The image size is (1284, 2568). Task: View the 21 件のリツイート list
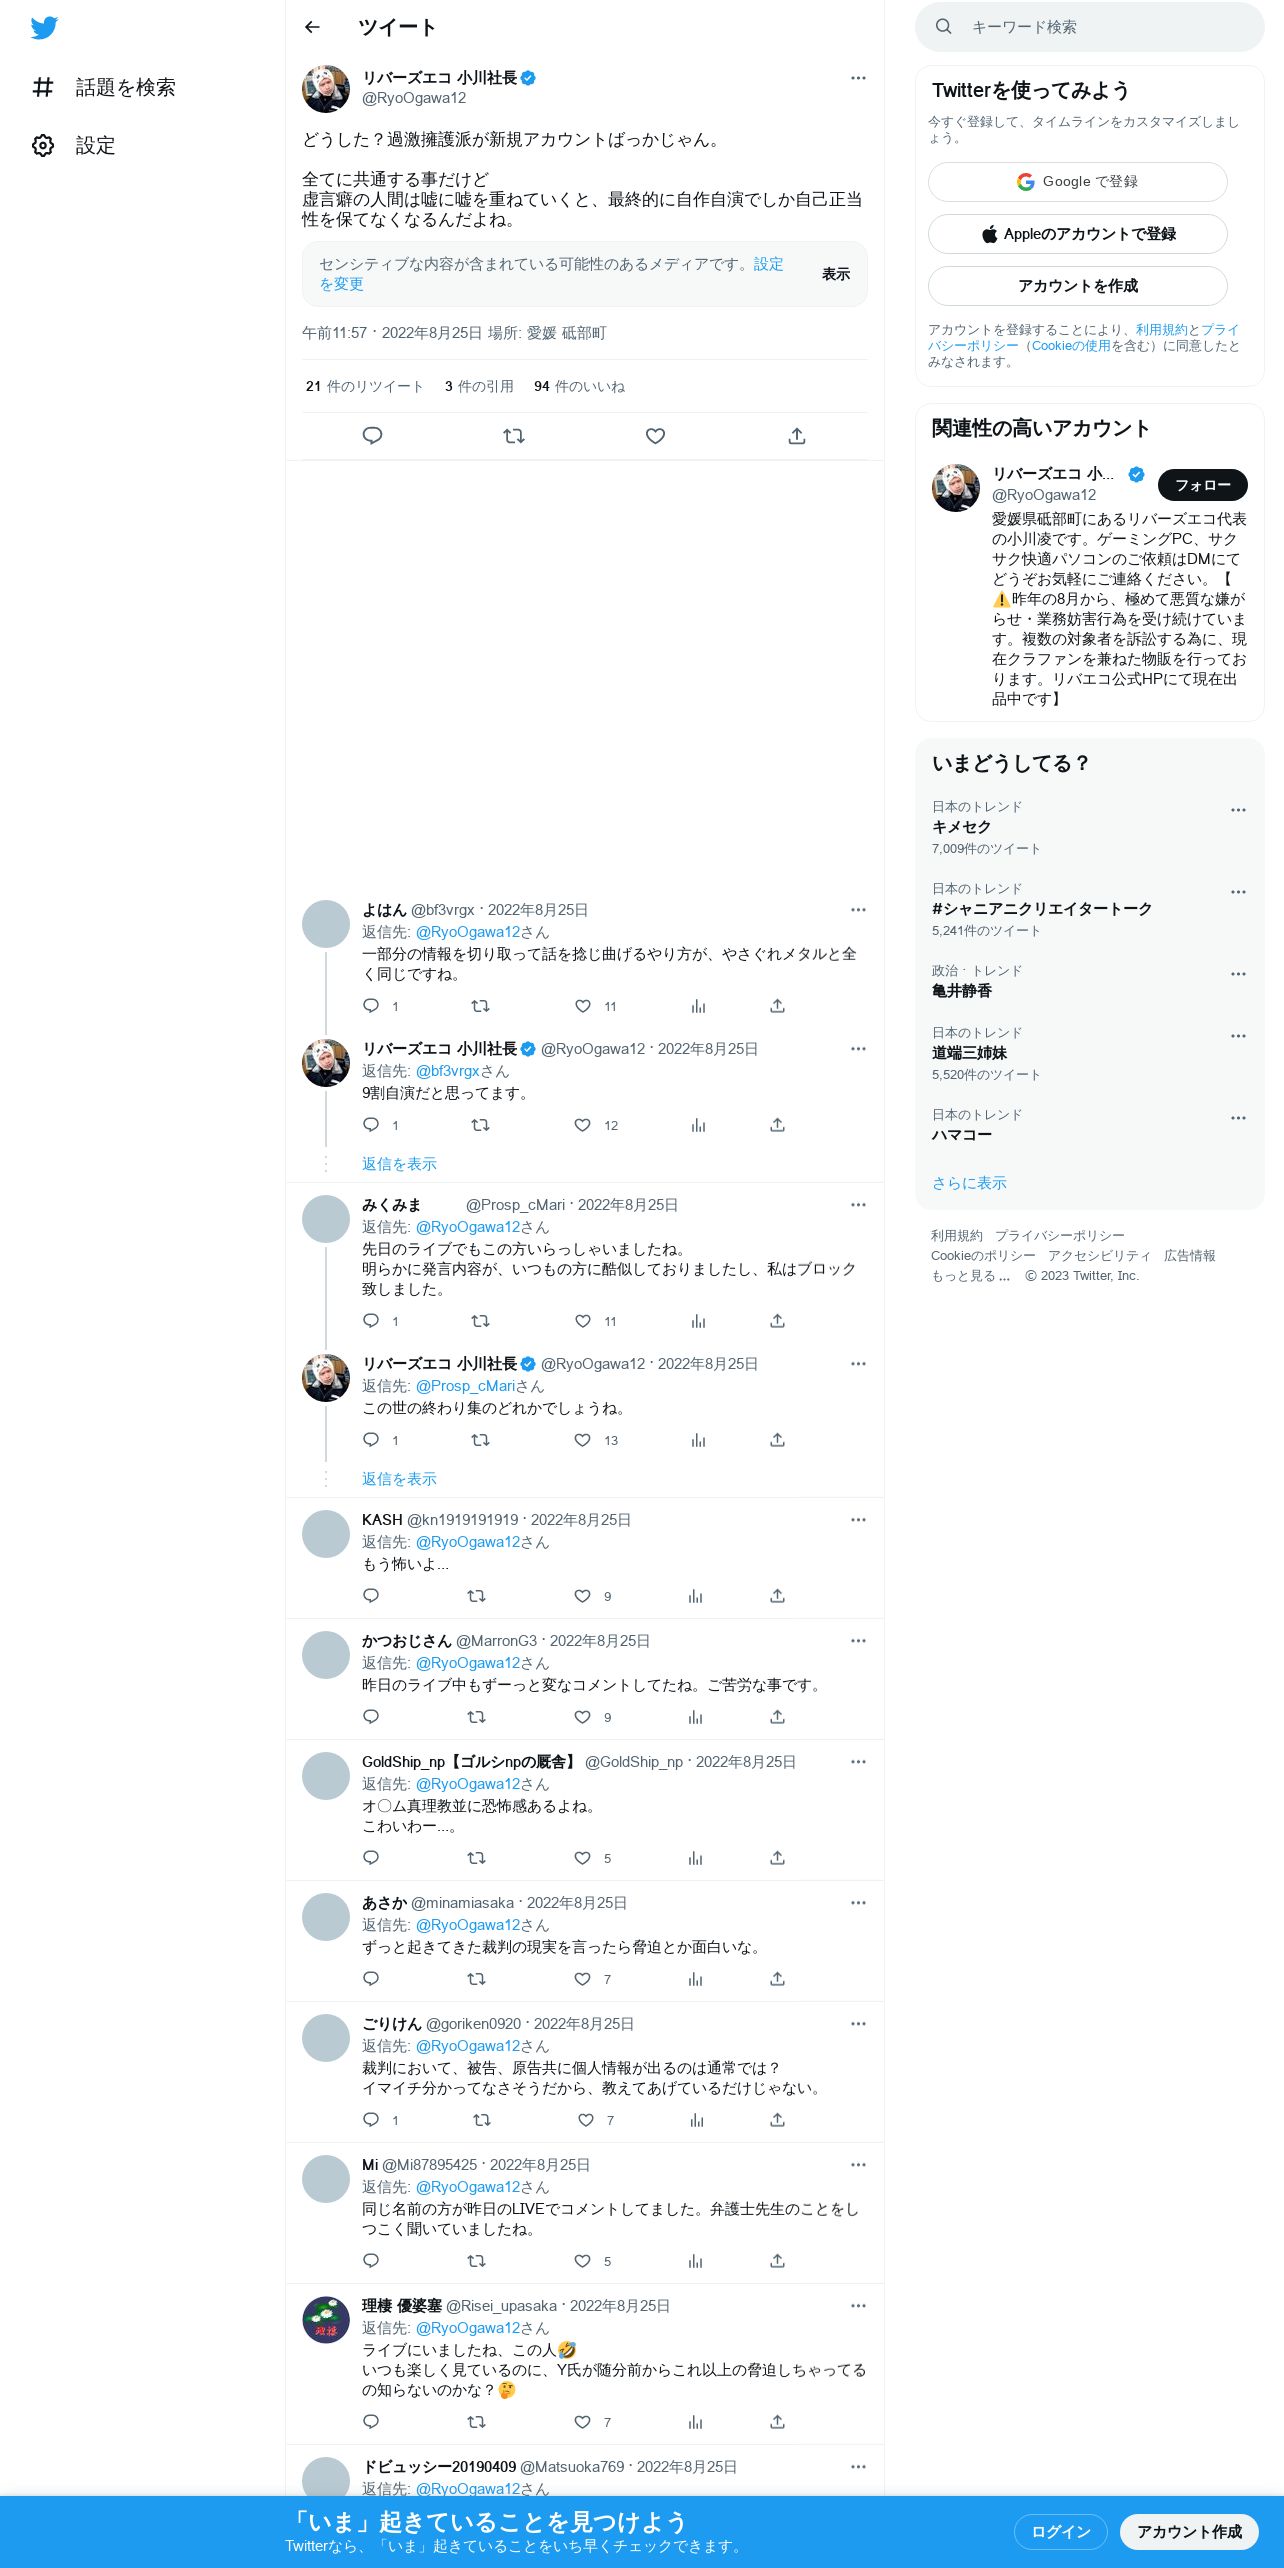[x=364, y=386]
